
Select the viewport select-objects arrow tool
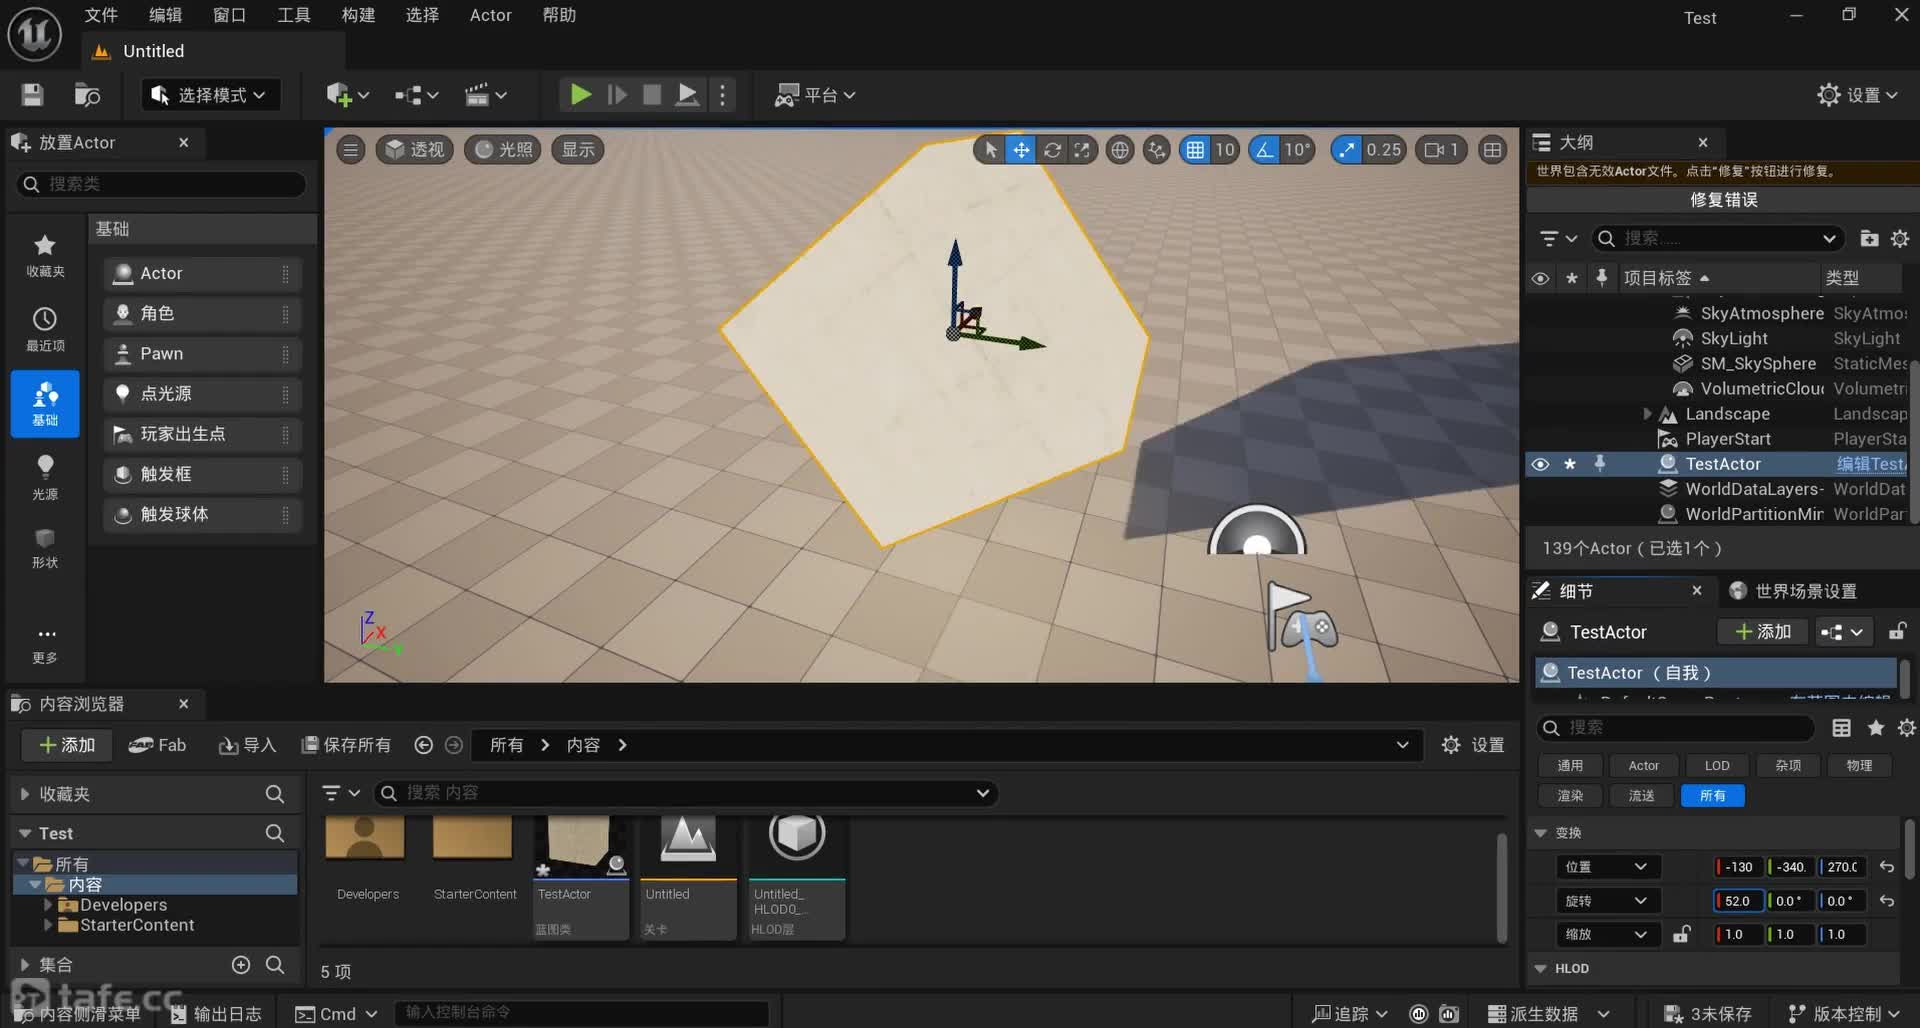(x=990, y=150)
